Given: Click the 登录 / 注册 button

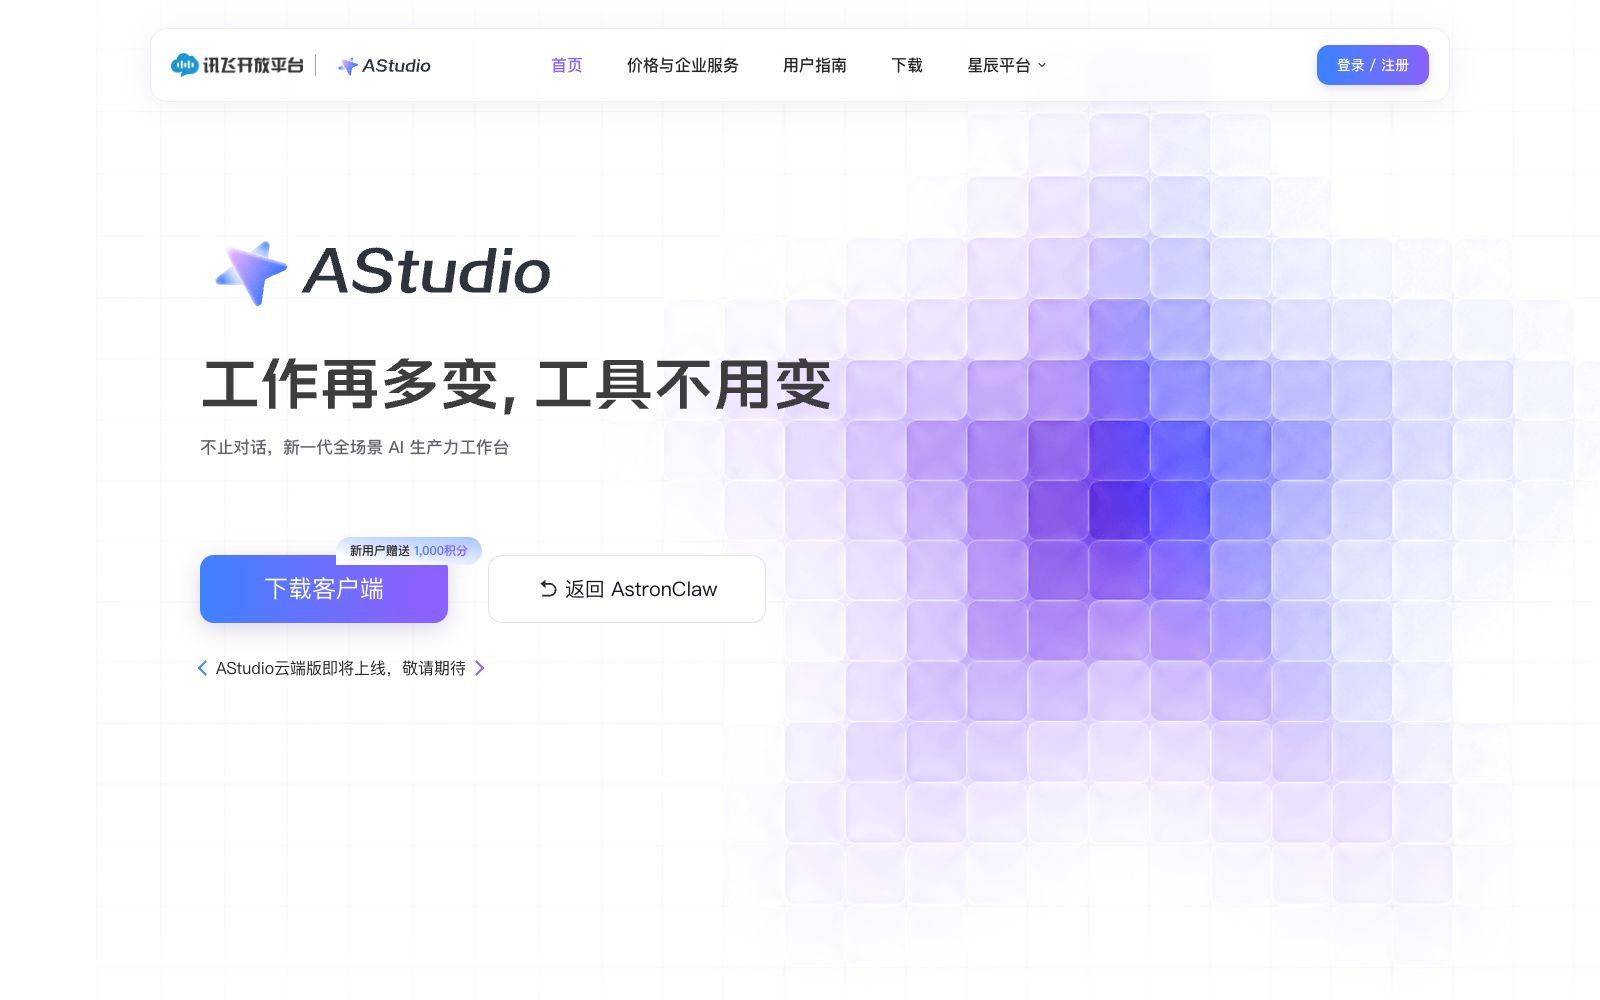Looking at the screenshot, I should click(x=1372, y=65).
